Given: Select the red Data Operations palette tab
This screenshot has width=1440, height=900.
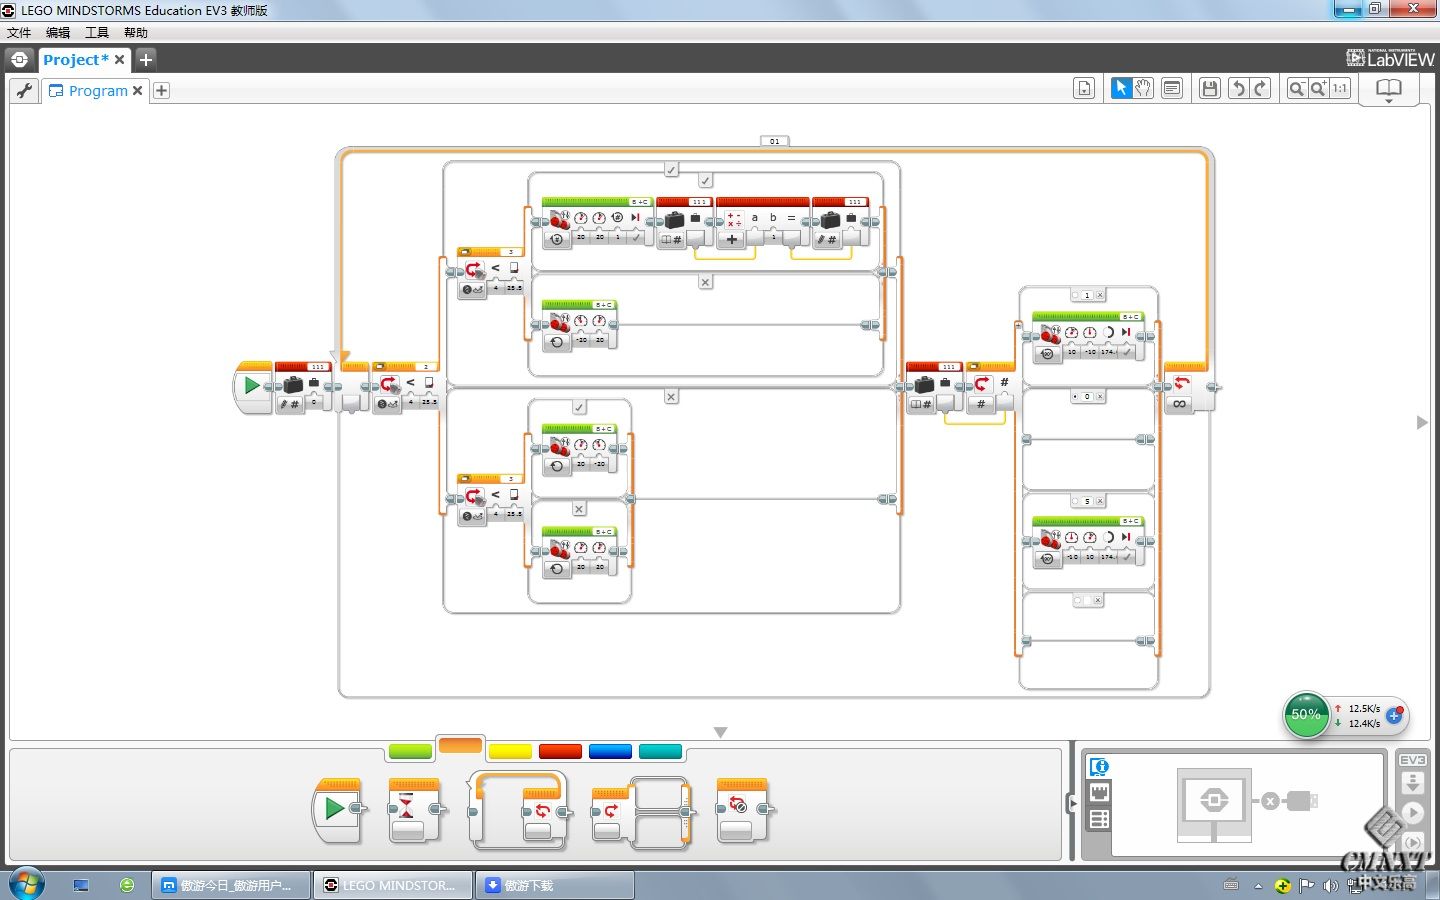Looking at the screenshot, I should tap(560, 752).
